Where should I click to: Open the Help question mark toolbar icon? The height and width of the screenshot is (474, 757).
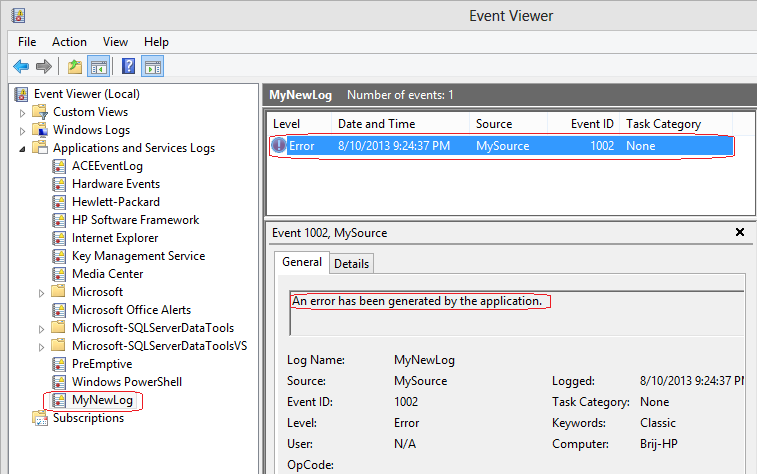tap(128, 66)
